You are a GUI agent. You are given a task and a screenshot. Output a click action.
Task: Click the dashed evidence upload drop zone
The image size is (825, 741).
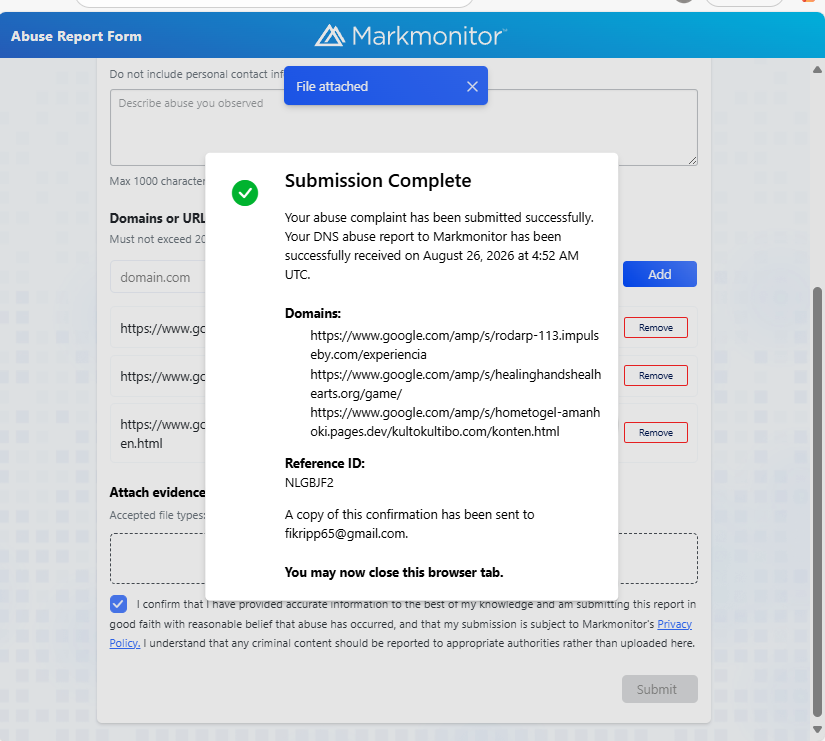click(x=404, y=558)
